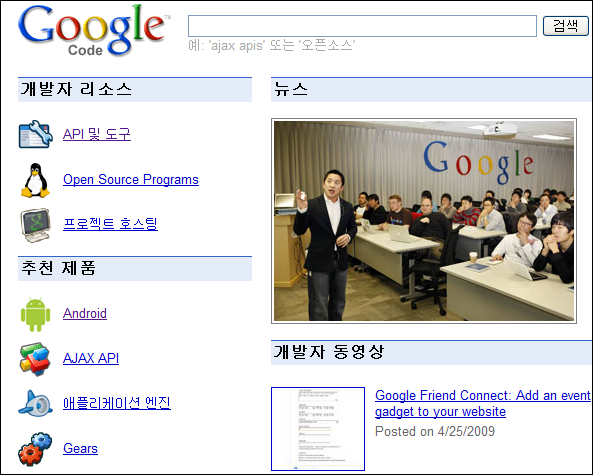Click the green Android robot icon
The width and height of the screenshot is (593, 475).
[36, 314]
